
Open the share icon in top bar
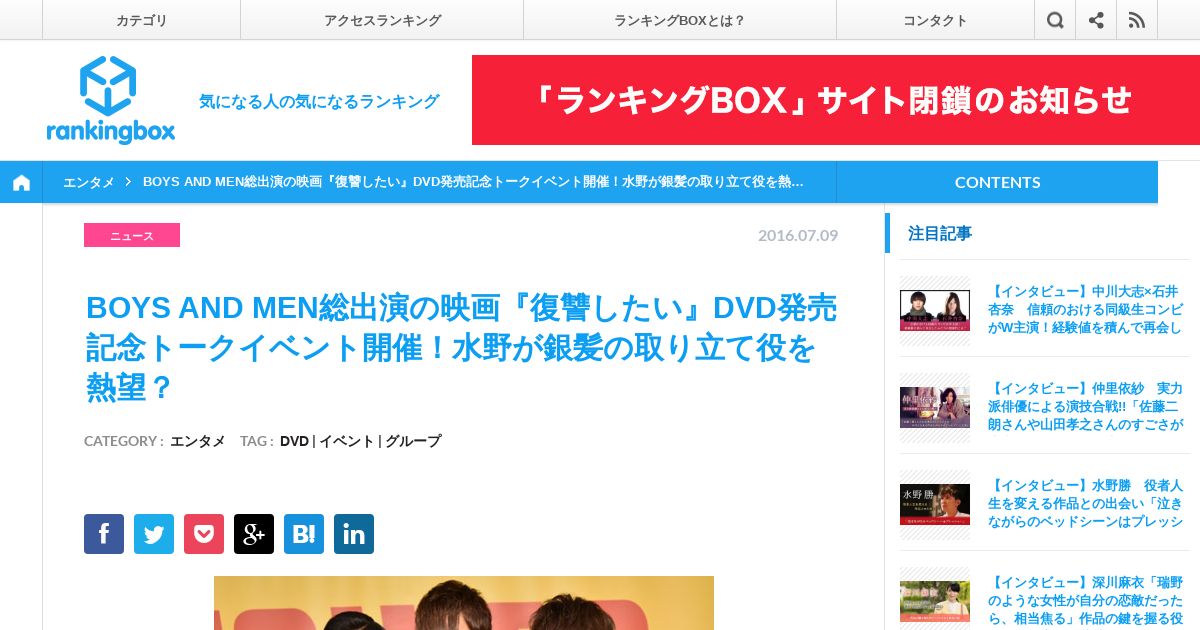pyautogui.click(x=1096, y=20)
